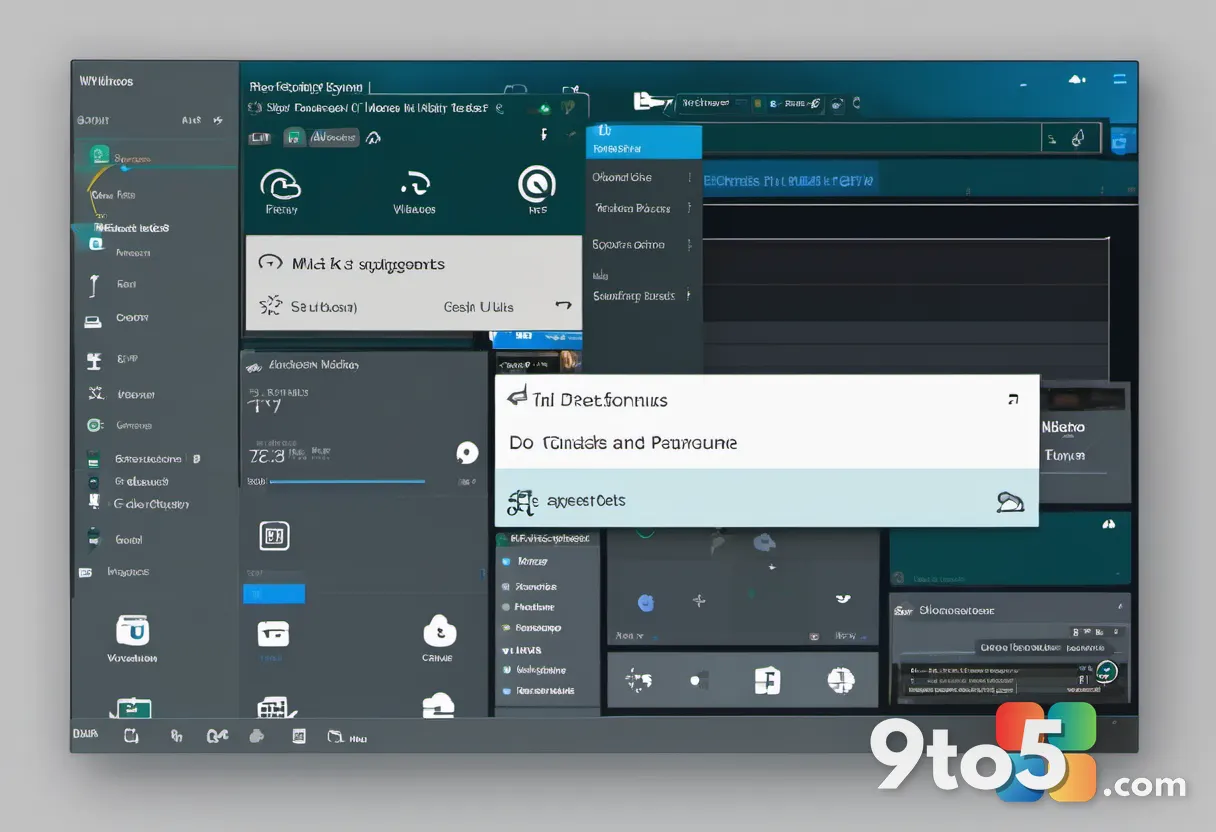Select the green Sprenes icon in the sidebar
This screenshot has height=832, width=1216.
pyautogui.click(x=99, y=155)
